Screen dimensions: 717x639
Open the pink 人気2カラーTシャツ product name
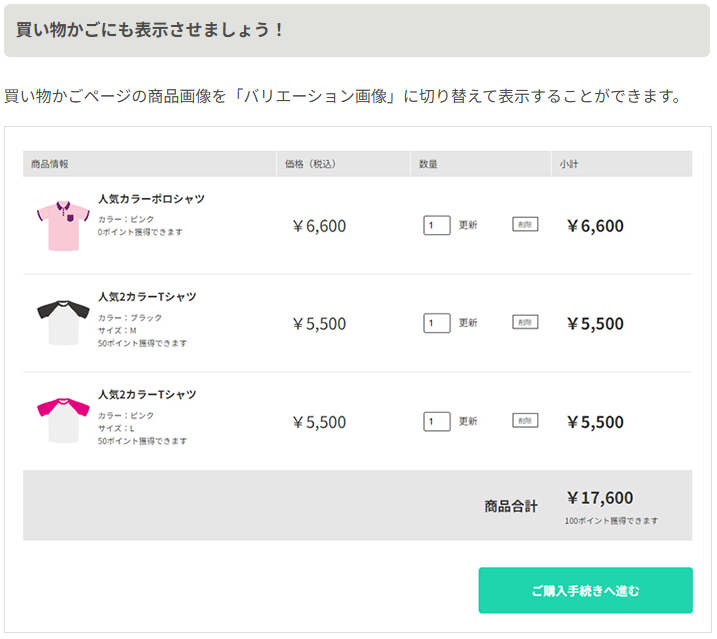tap(147, 395)
